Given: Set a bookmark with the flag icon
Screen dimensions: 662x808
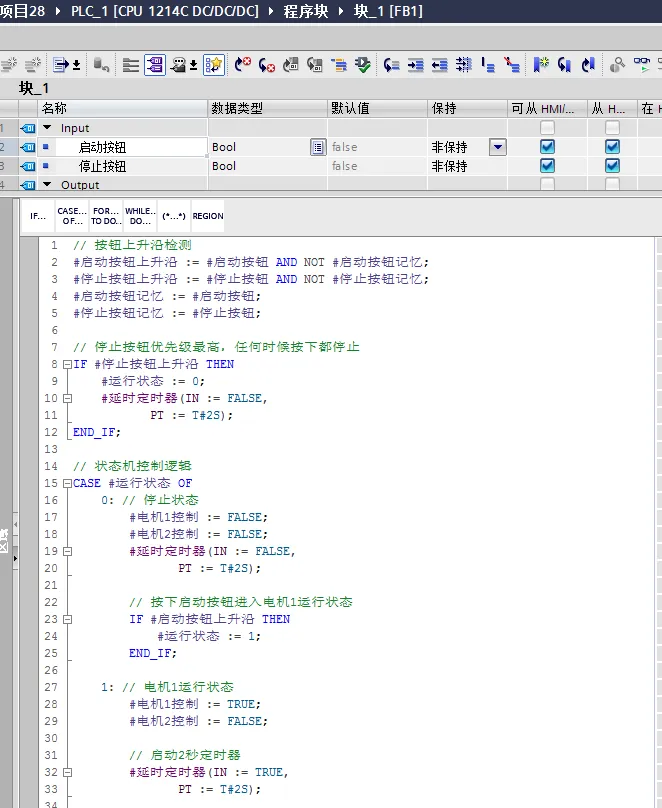Looking at the screenshot, I should [x=541, y=65].
